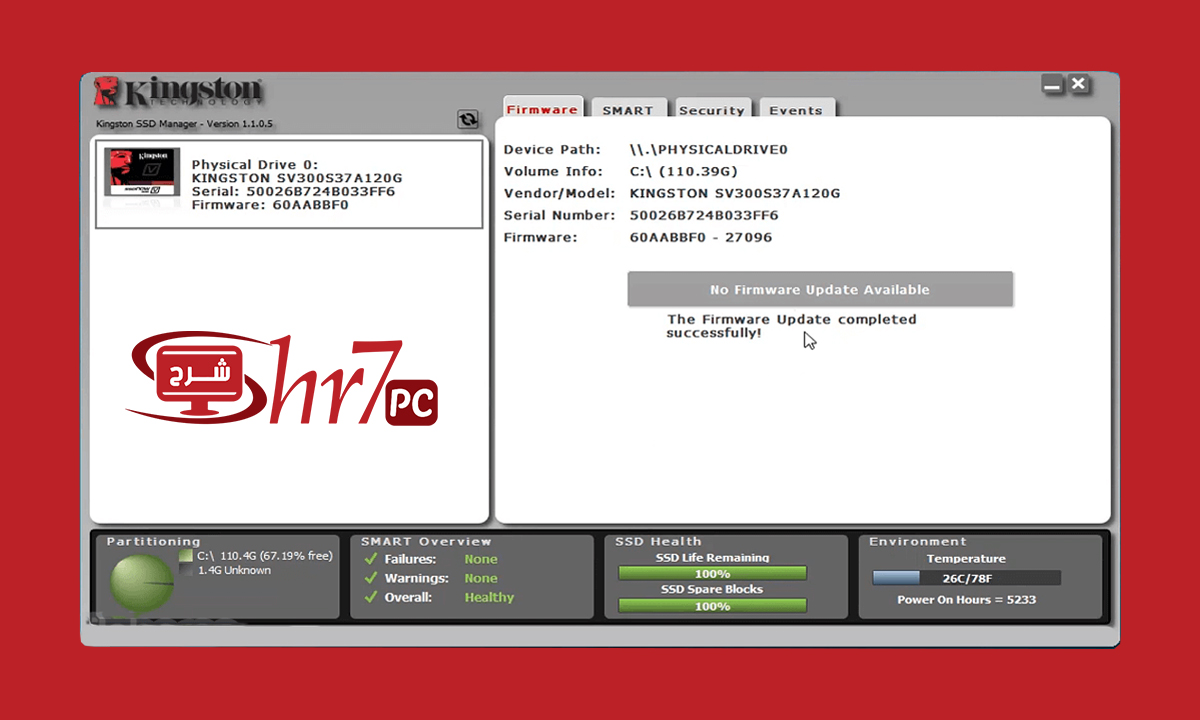Click the 1.4G Unknown partition label
Image resolution: width=1200 pixels, height=720 pixels.
click(234, 570)
